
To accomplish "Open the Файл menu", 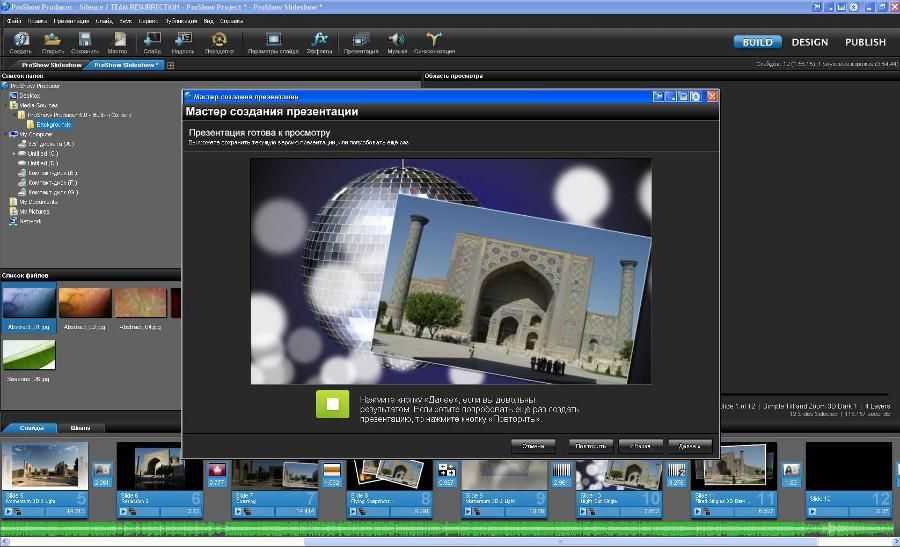I will click(14, 21).
